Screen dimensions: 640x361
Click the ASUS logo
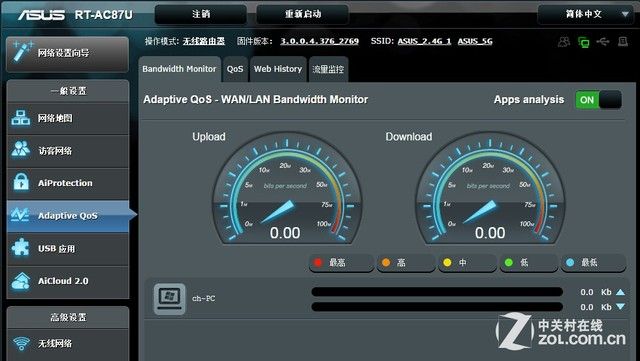tap(41, 15)
